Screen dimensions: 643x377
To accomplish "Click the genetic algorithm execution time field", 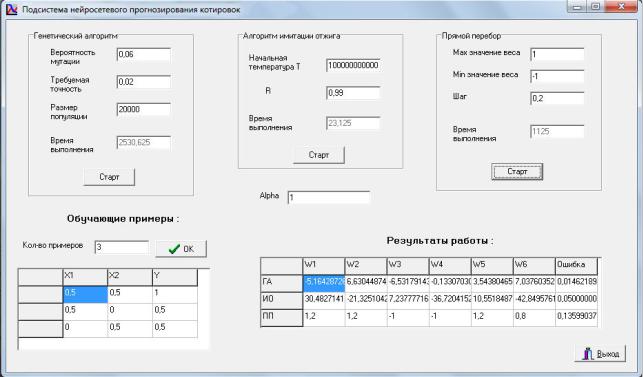I will point(144,143).
